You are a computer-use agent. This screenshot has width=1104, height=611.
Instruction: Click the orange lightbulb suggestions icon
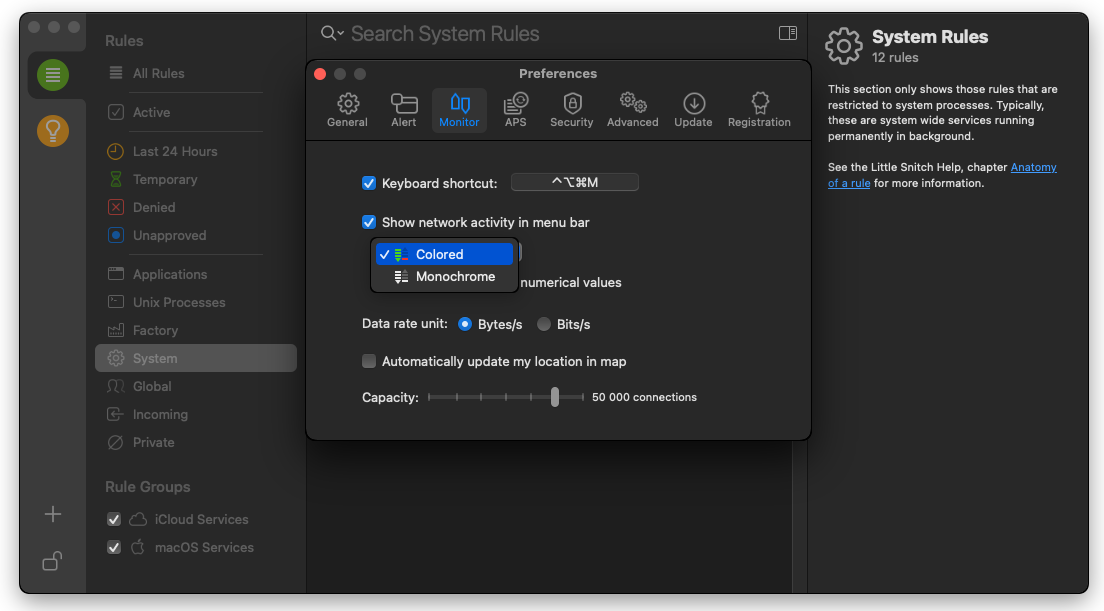point(53,130)
